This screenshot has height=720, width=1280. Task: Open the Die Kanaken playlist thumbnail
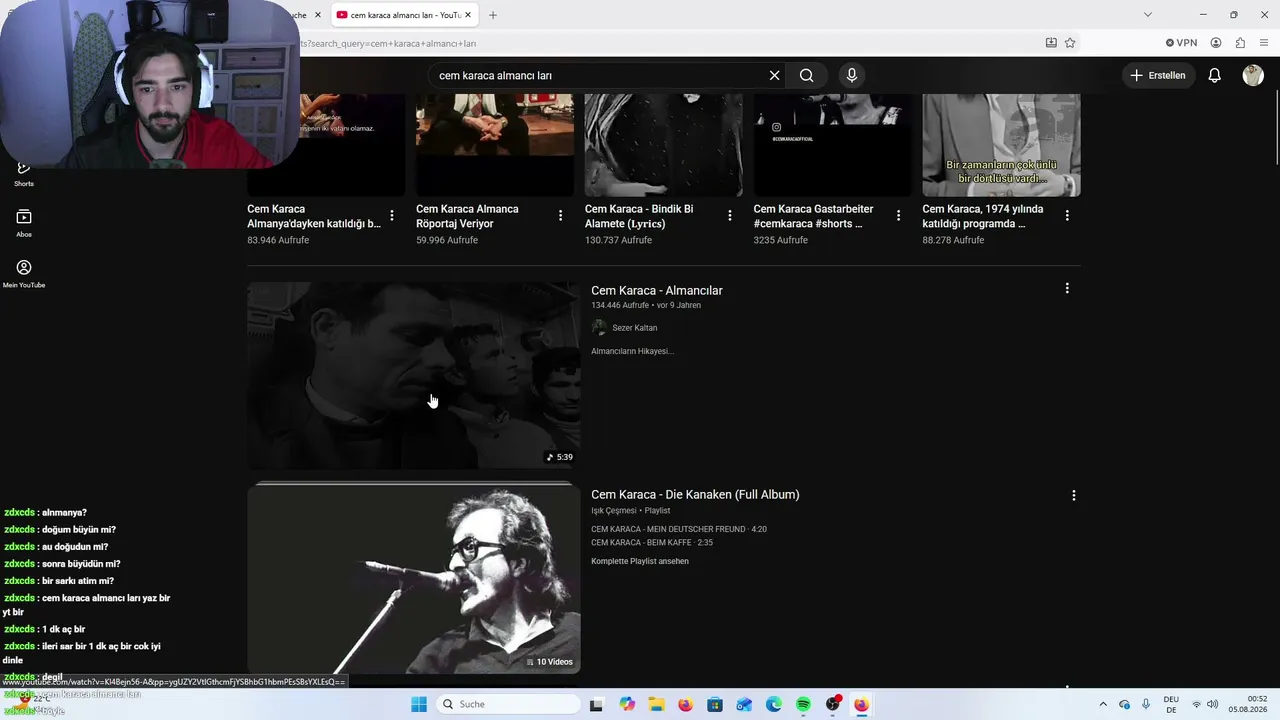pos(413,578)
